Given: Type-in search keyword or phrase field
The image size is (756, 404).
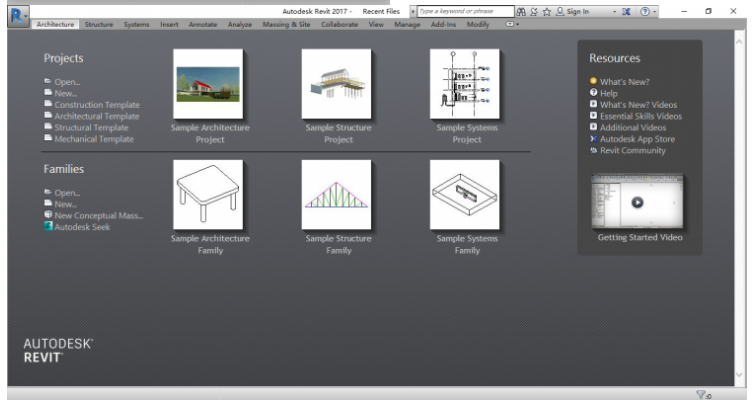Looking at the screenshot, I should [x=465, y=11].
